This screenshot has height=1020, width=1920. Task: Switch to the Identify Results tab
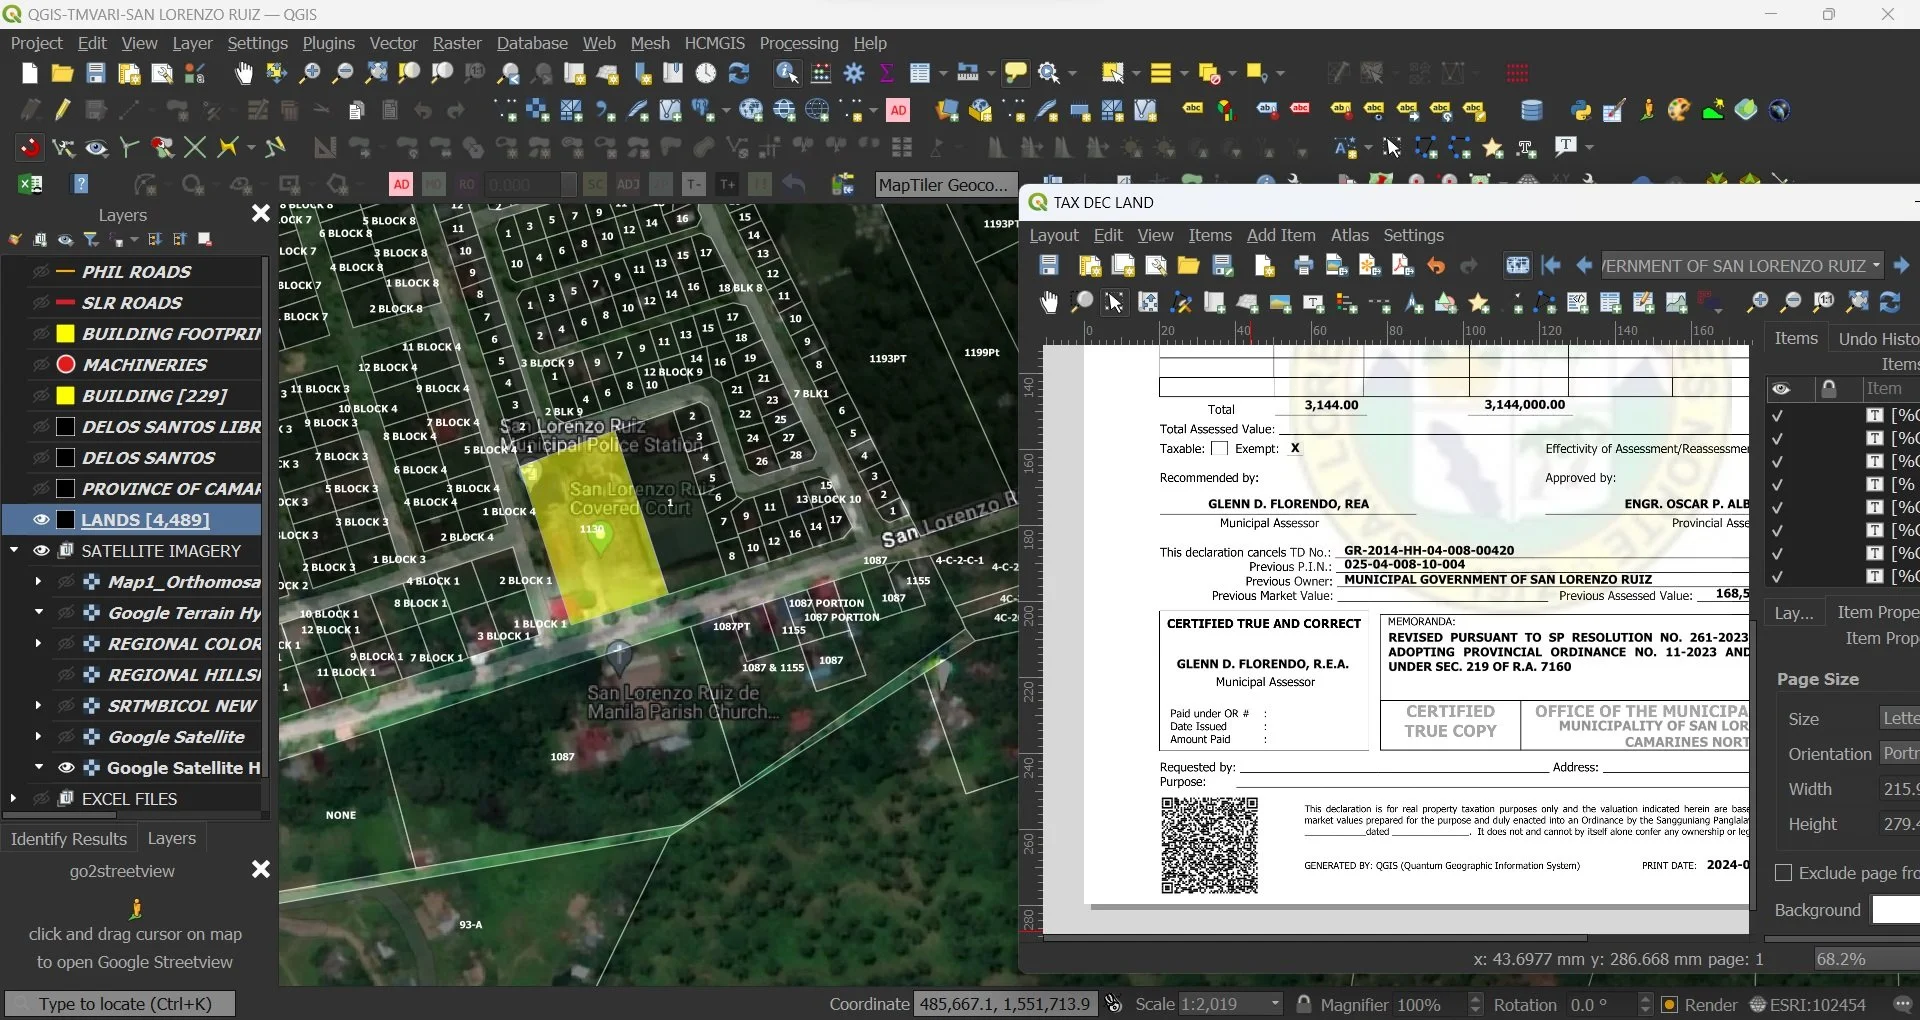tap(68, 839)
